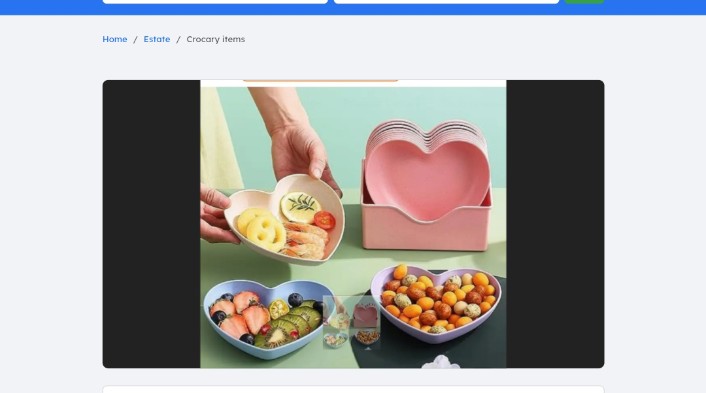Open the Estate breadcrumb category
The width and height of the screenshot is (706, 393).
(157, 39)
